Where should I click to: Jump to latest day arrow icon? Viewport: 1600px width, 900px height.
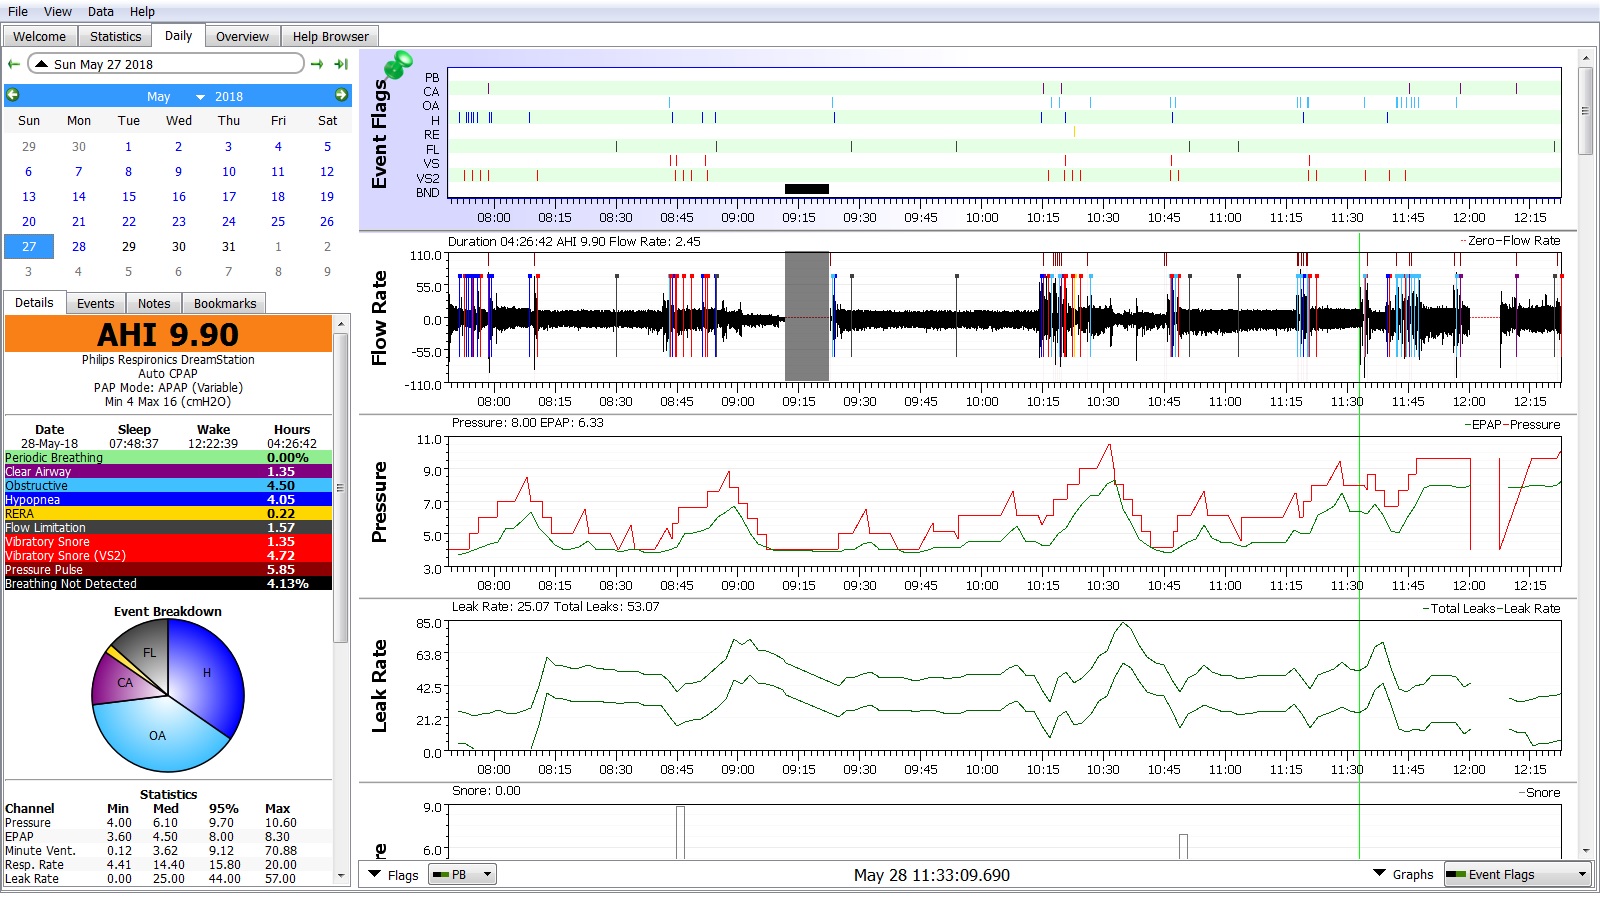(341, 64)
